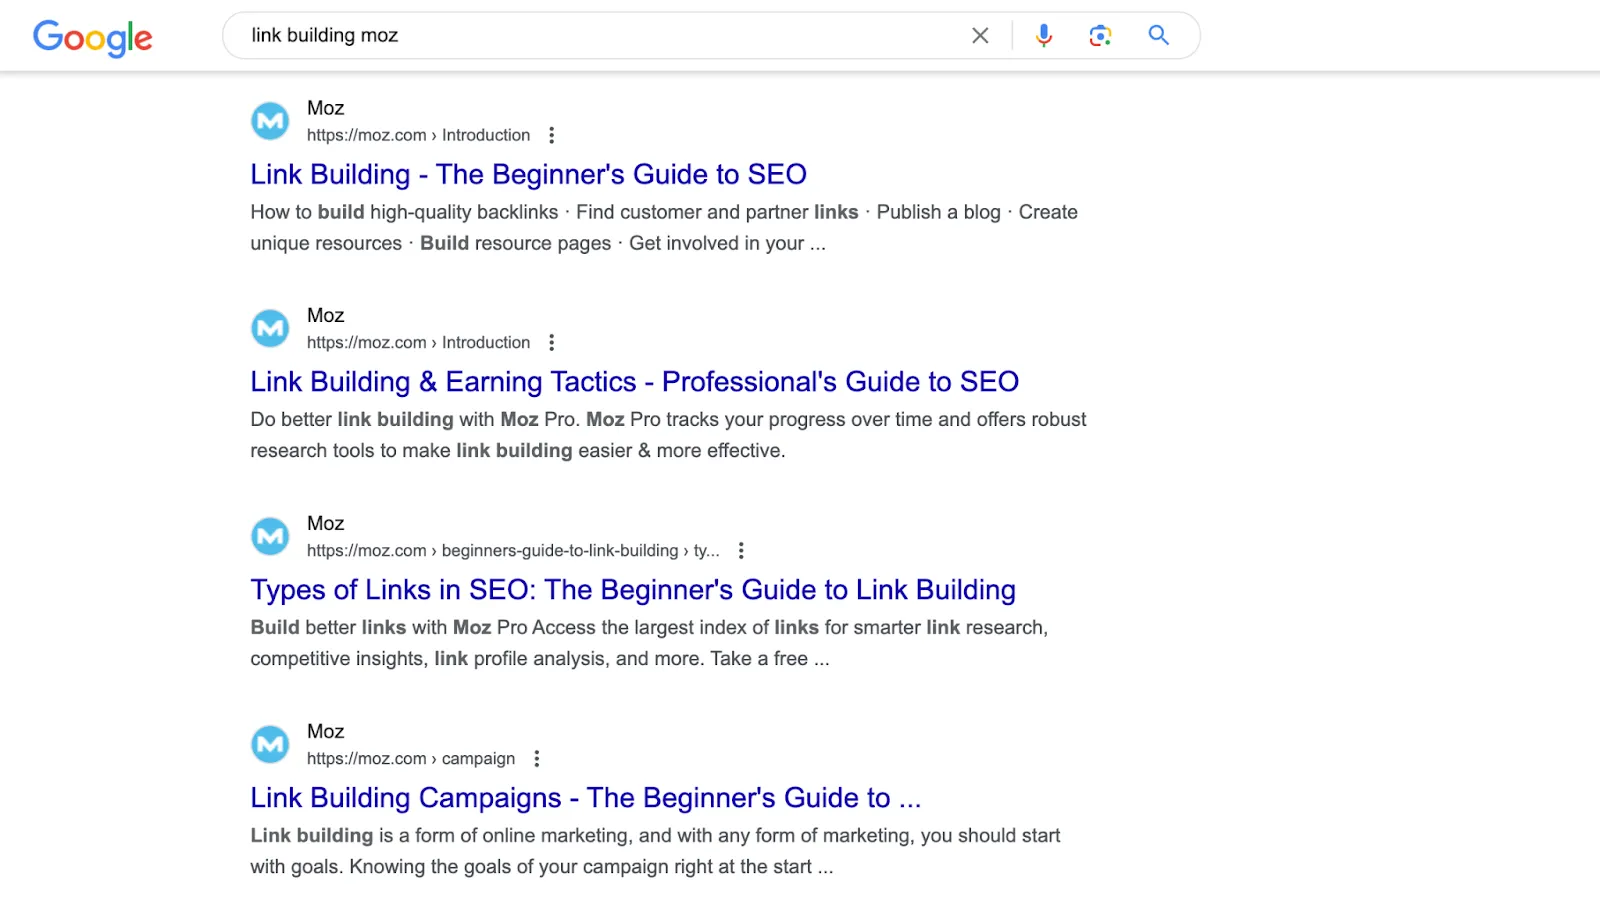The height and width of the screenshot is (909, 1600).
Task: Clear the search box with the X icon
Action: (980, 36)
